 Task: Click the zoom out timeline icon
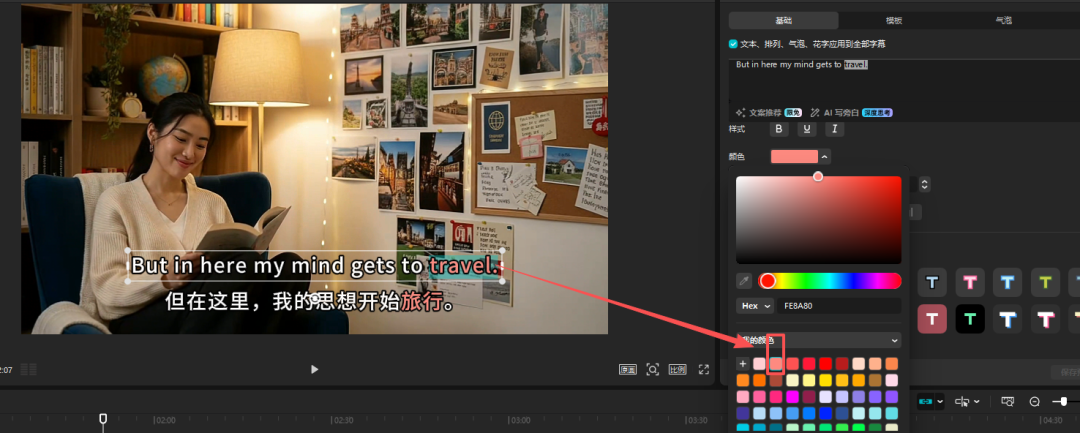pos(1035,401)
